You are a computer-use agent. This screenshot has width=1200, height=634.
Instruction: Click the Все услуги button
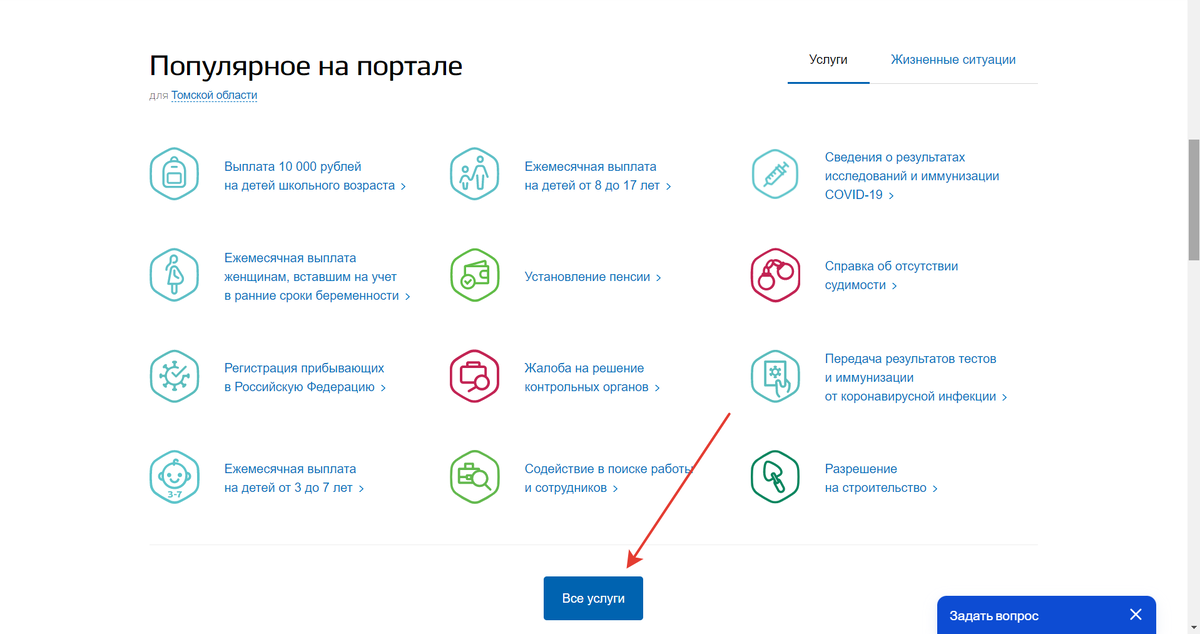tap(593, 598)
